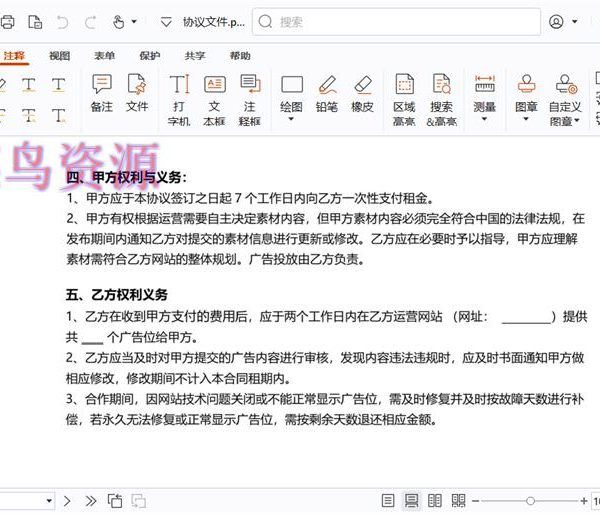Click the zoom slider handle
This screenshot has width=600, height=514.
(530, 500)
